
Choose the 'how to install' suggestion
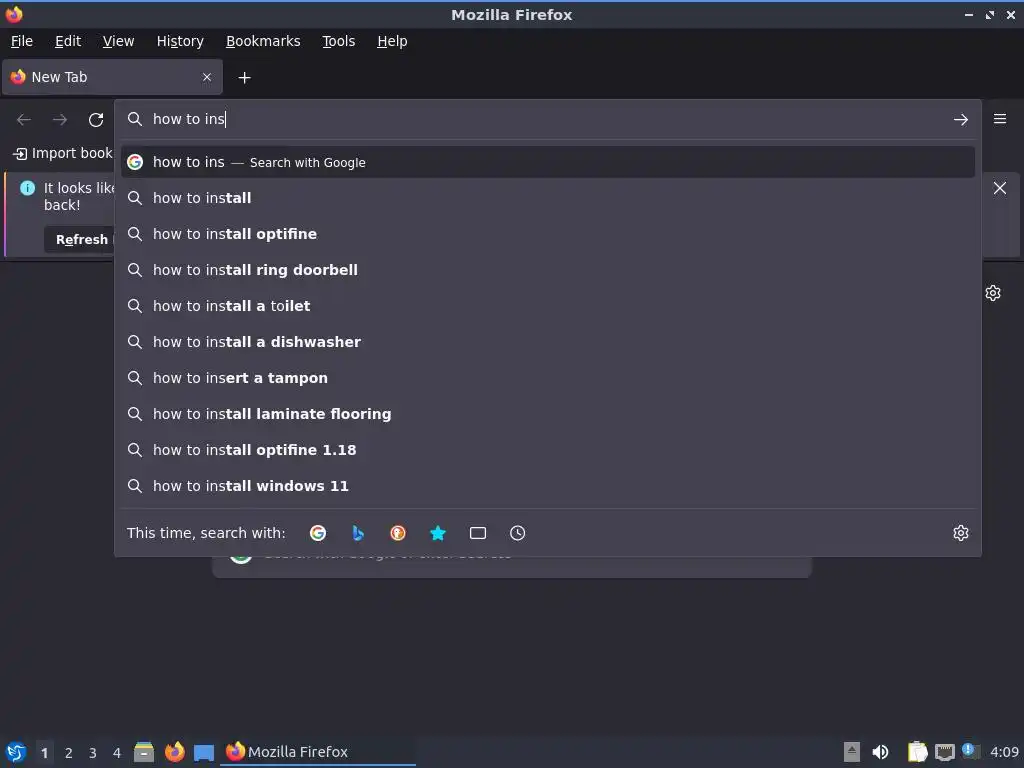tap(548, 198)
